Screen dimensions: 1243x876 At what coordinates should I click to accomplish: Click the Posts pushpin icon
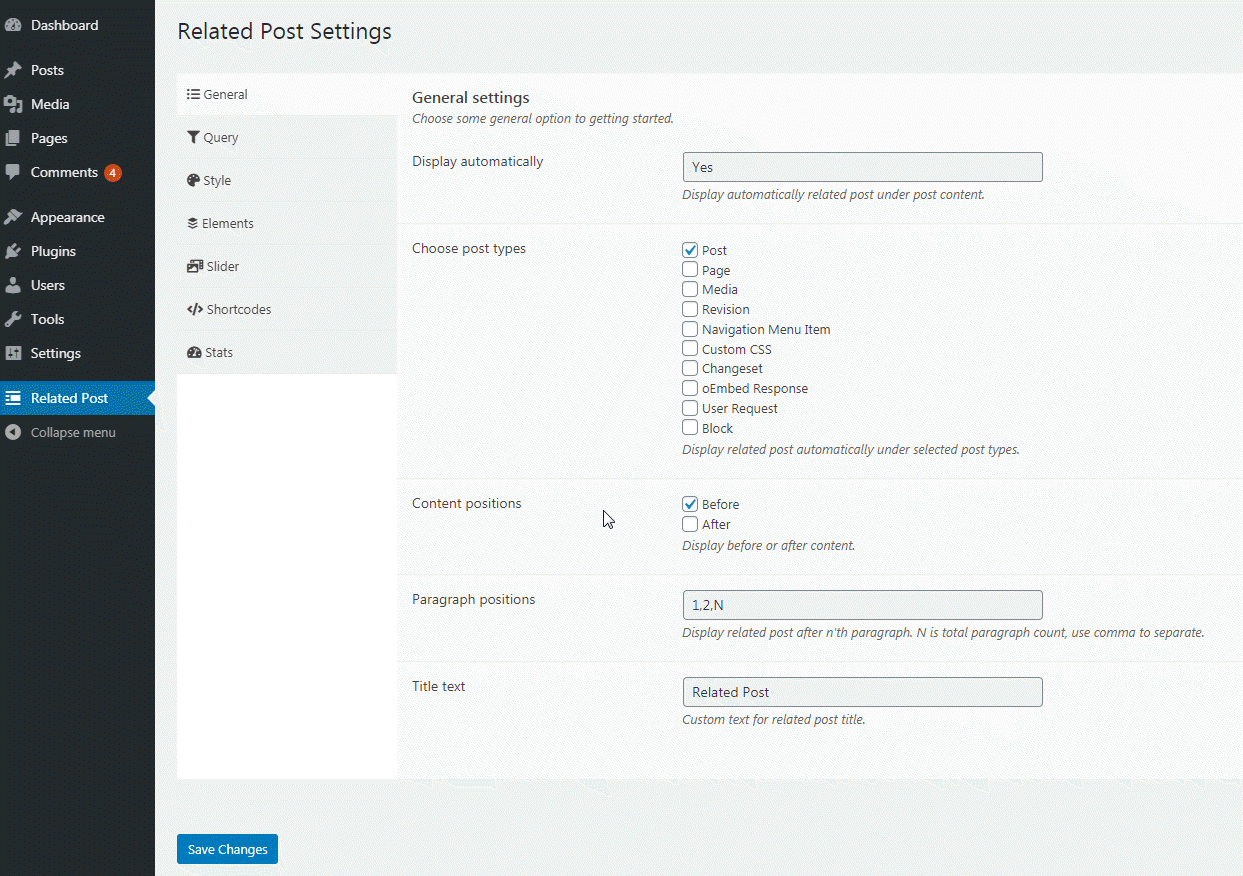[13, 70]
